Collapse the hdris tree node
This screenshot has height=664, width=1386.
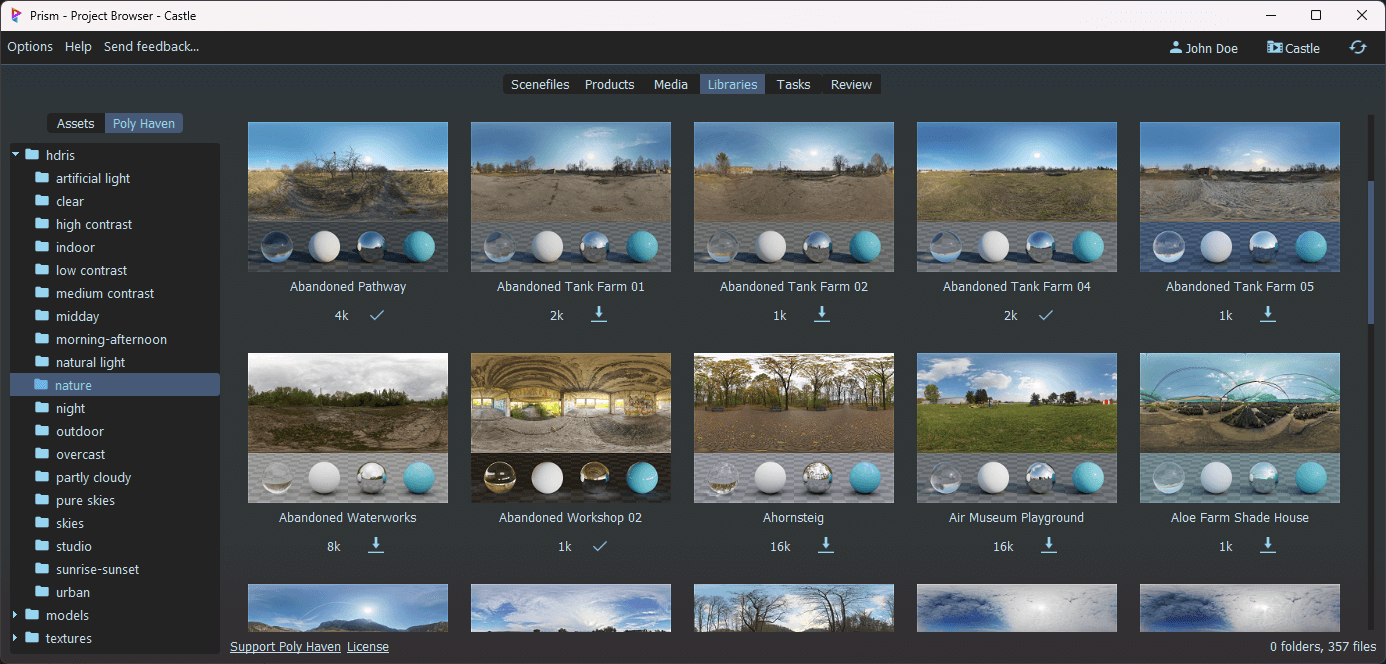15,155
